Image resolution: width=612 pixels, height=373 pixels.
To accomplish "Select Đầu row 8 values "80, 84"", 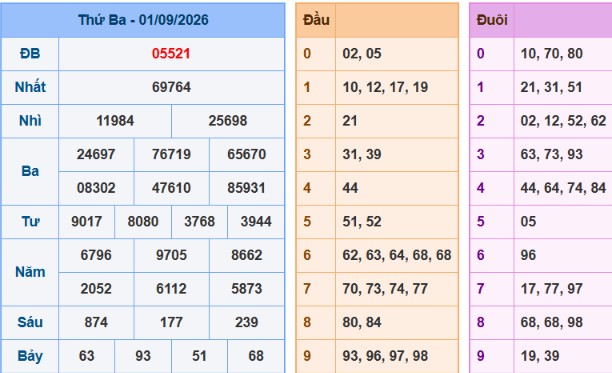I will [x=362, y=322].
